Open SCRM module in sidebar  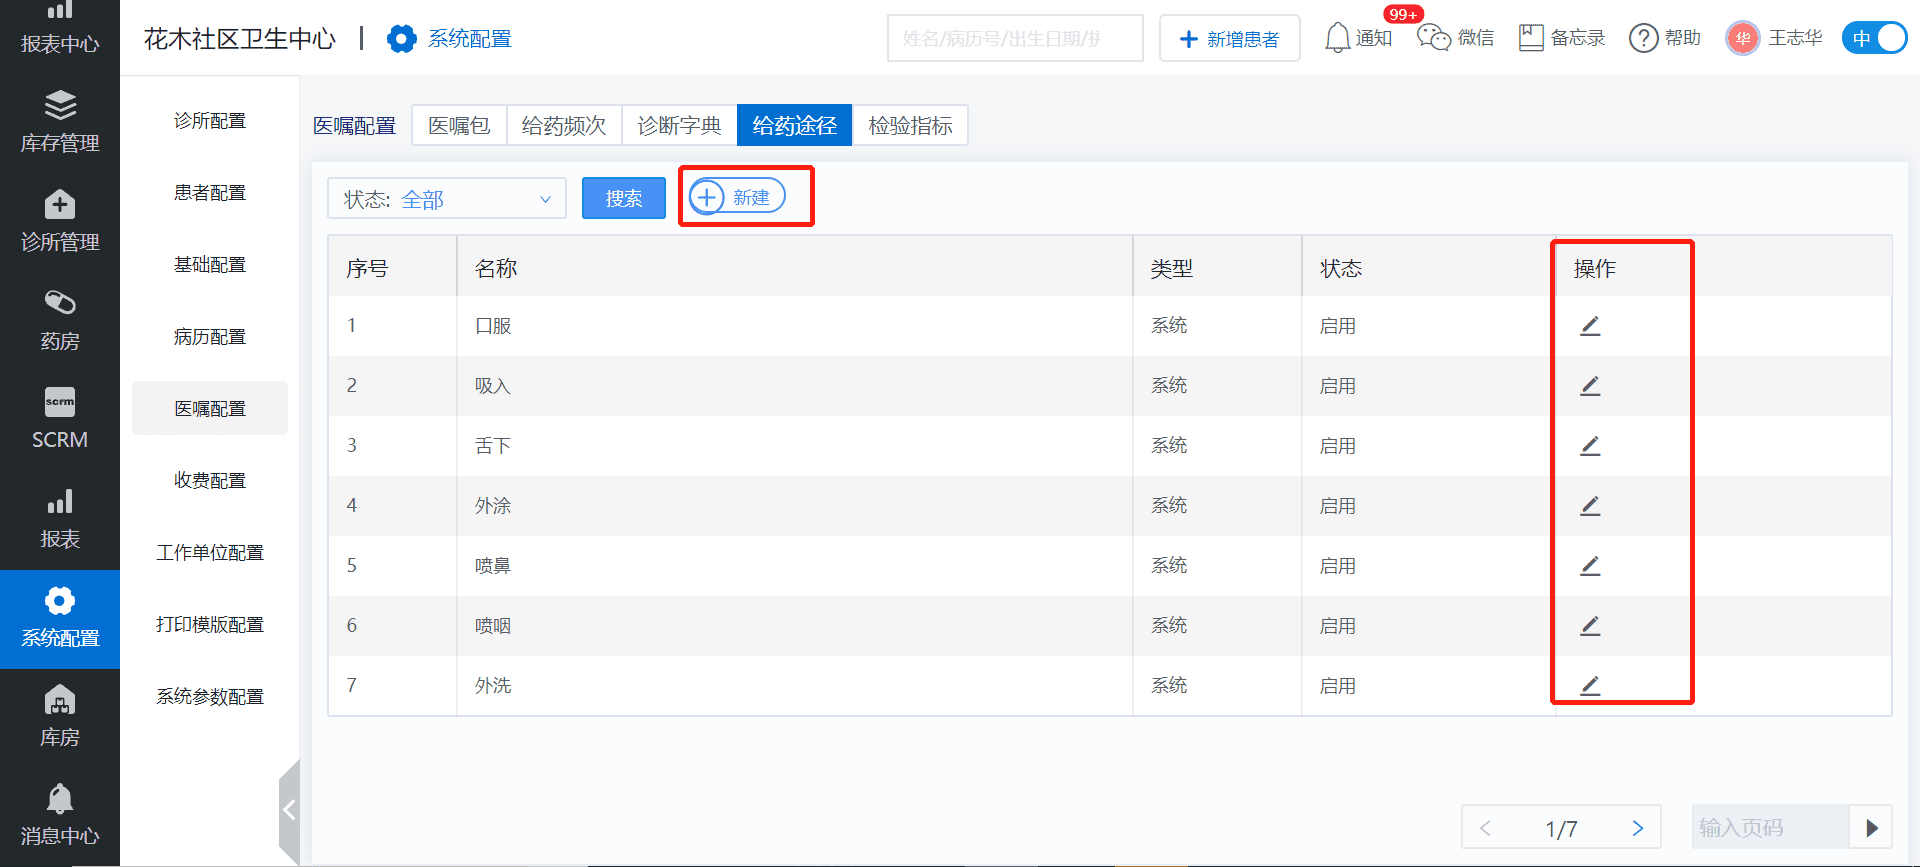click(60, 418)
